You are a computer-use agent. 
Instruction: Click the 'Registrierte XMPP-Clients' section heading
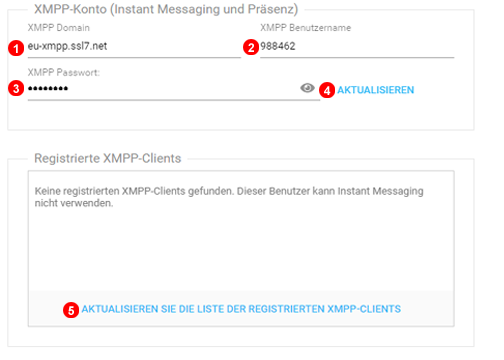click(x=108, y=158)
